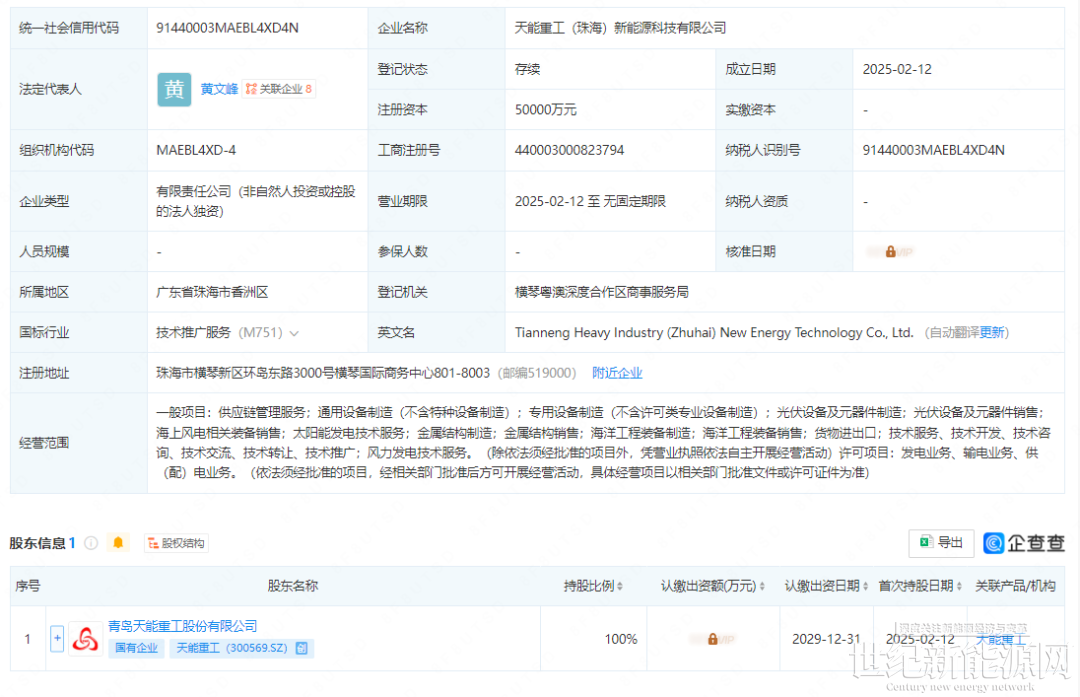Select establishment date 2025-02-12 value

click(x=897, y=70)
